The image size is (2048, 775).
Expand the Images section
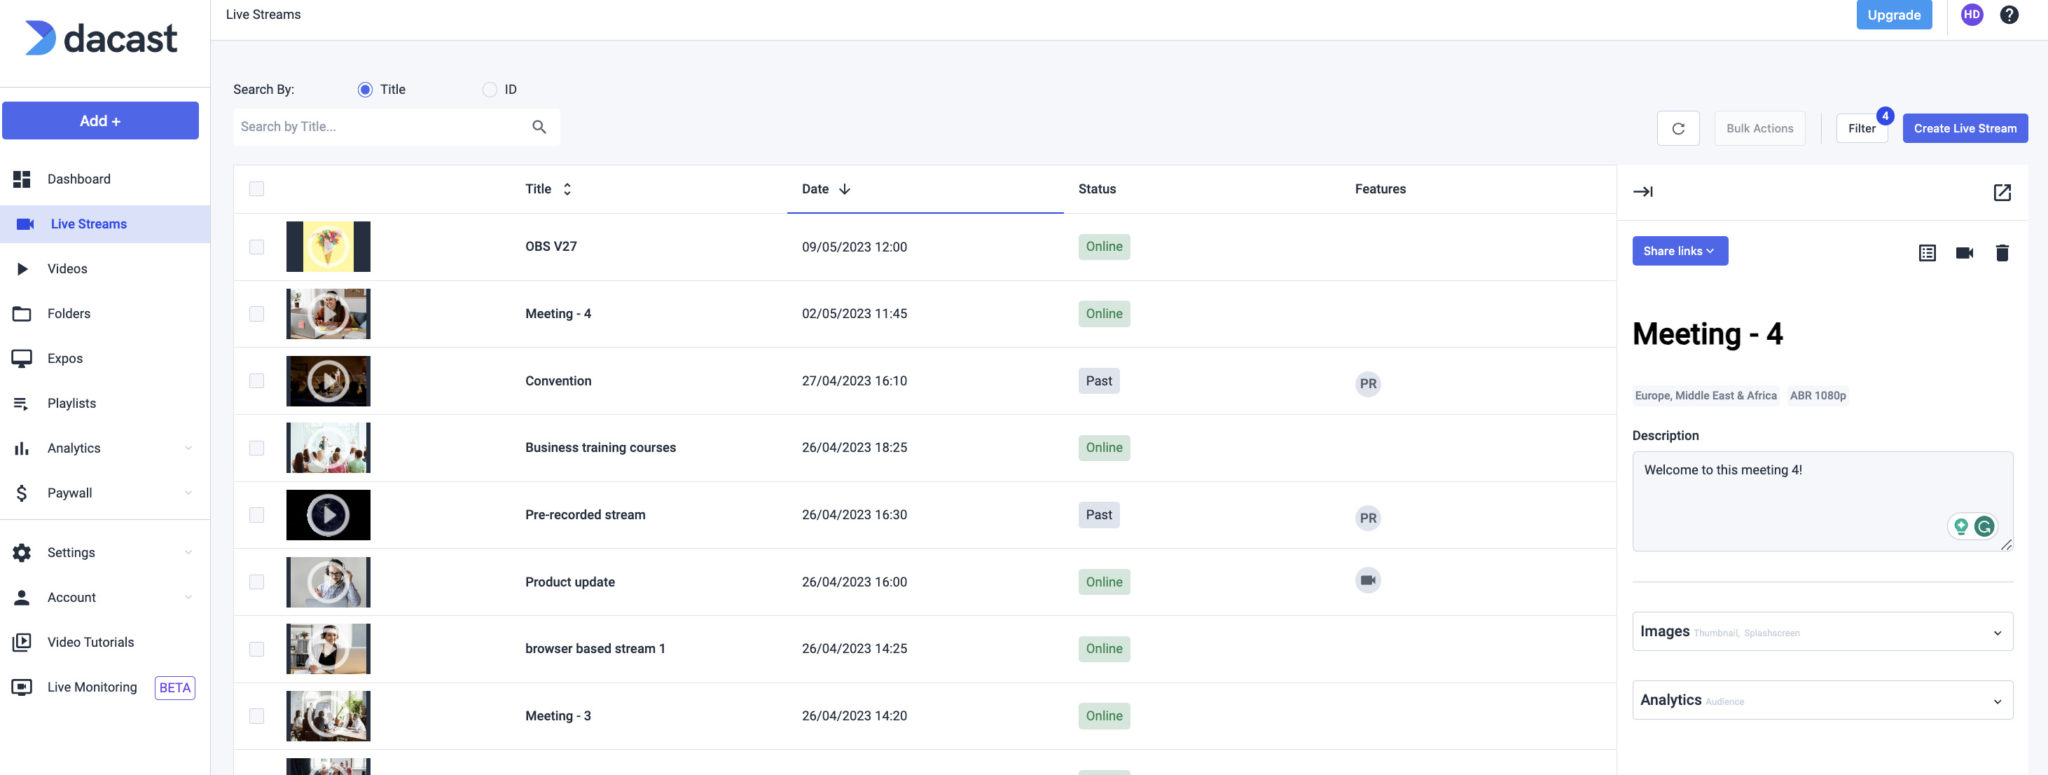point(1821,632)
